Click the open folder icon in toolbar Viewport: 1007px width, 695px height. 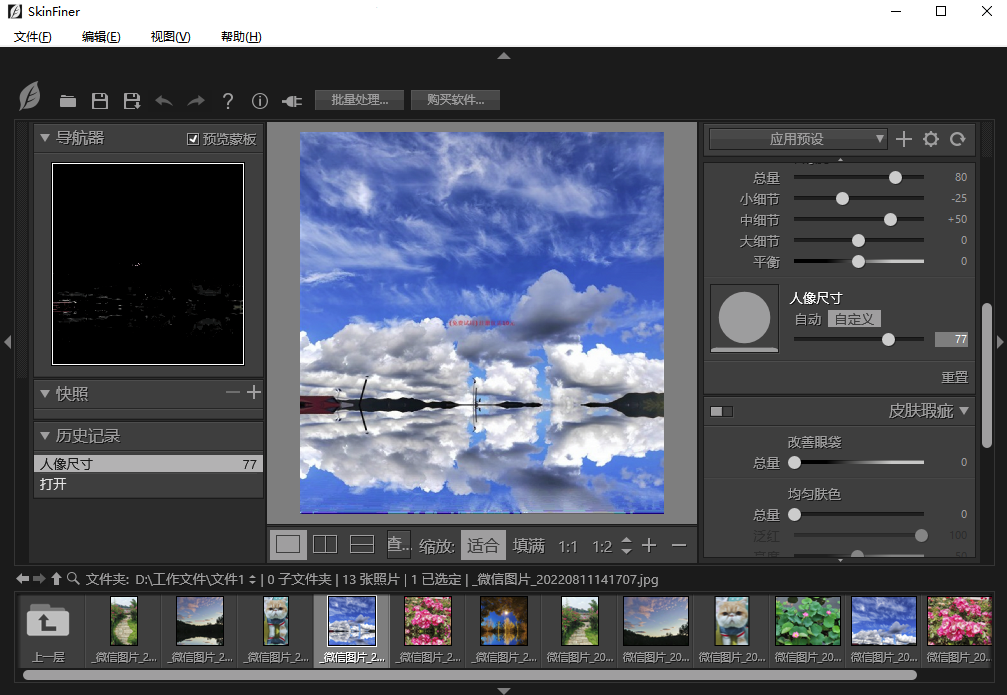pos(68,101)
